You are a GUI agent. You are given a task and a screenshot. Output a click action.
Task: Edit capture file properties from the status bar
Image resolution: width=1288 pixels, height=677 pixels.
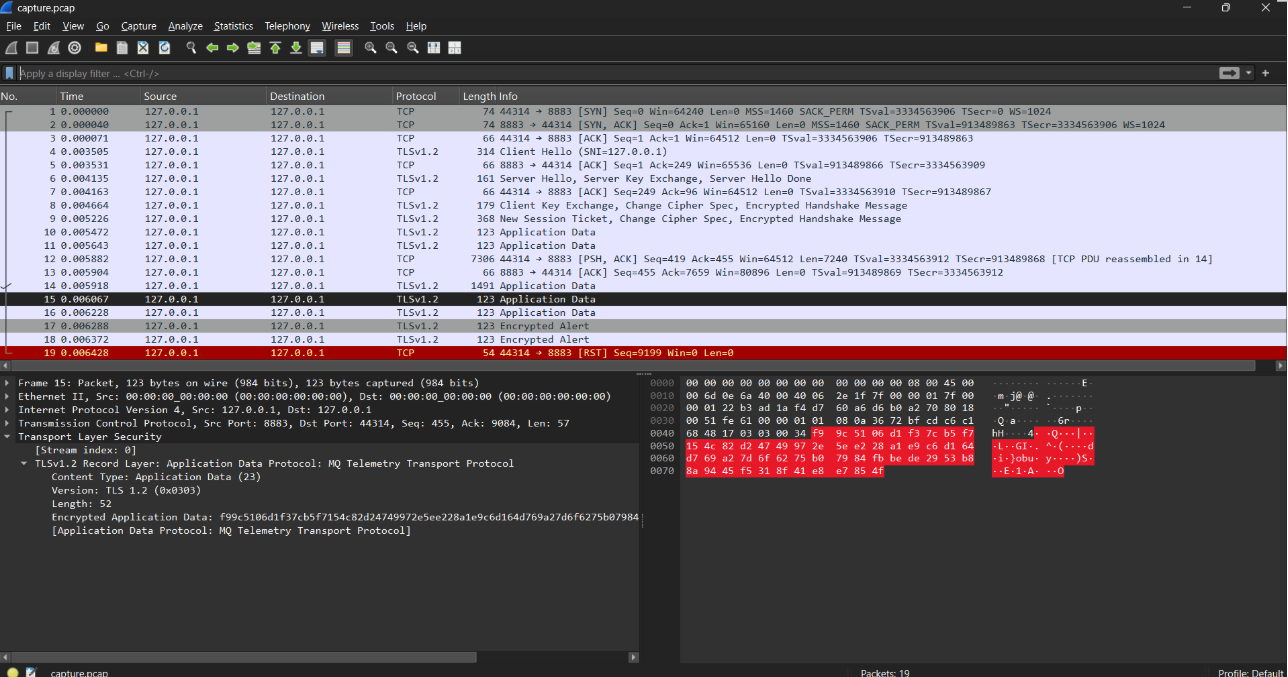31,672
